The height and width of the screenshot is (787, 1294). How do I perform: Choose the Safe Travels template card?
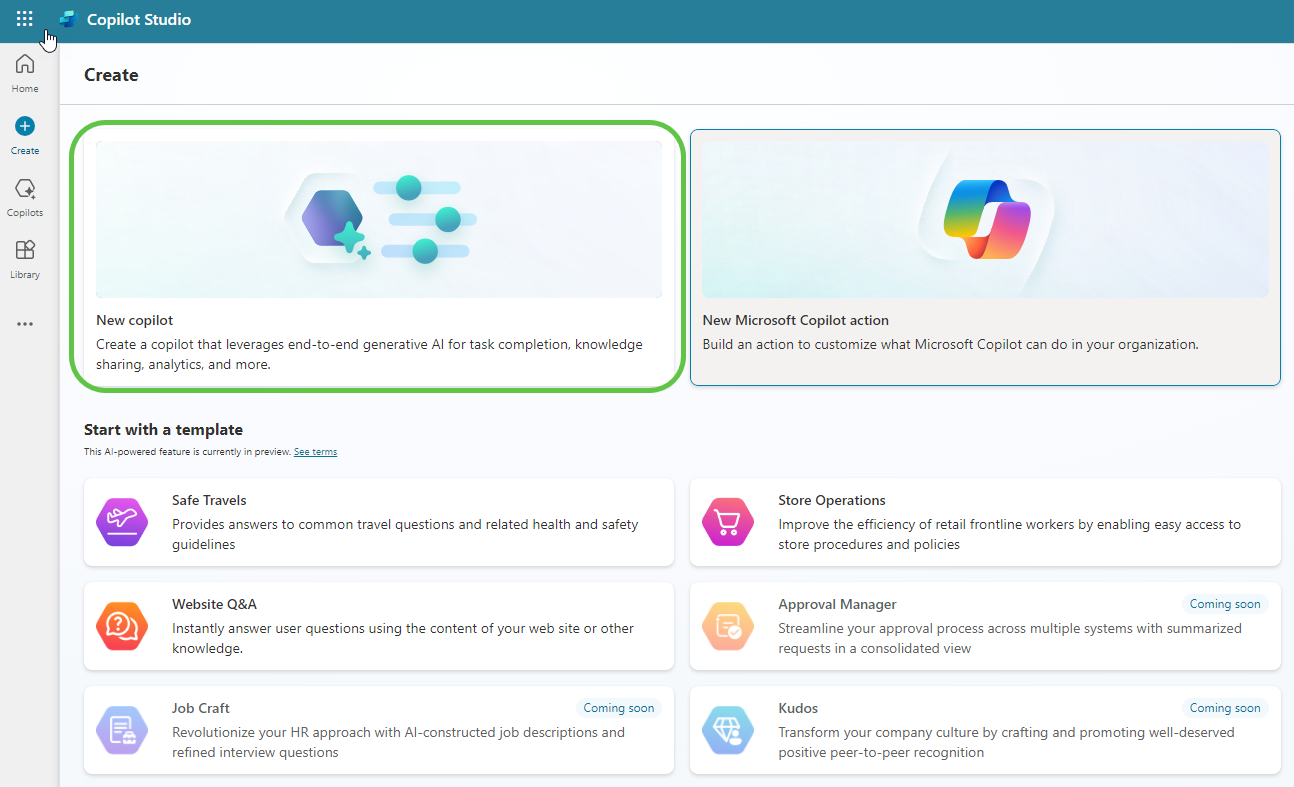point(378,521)
